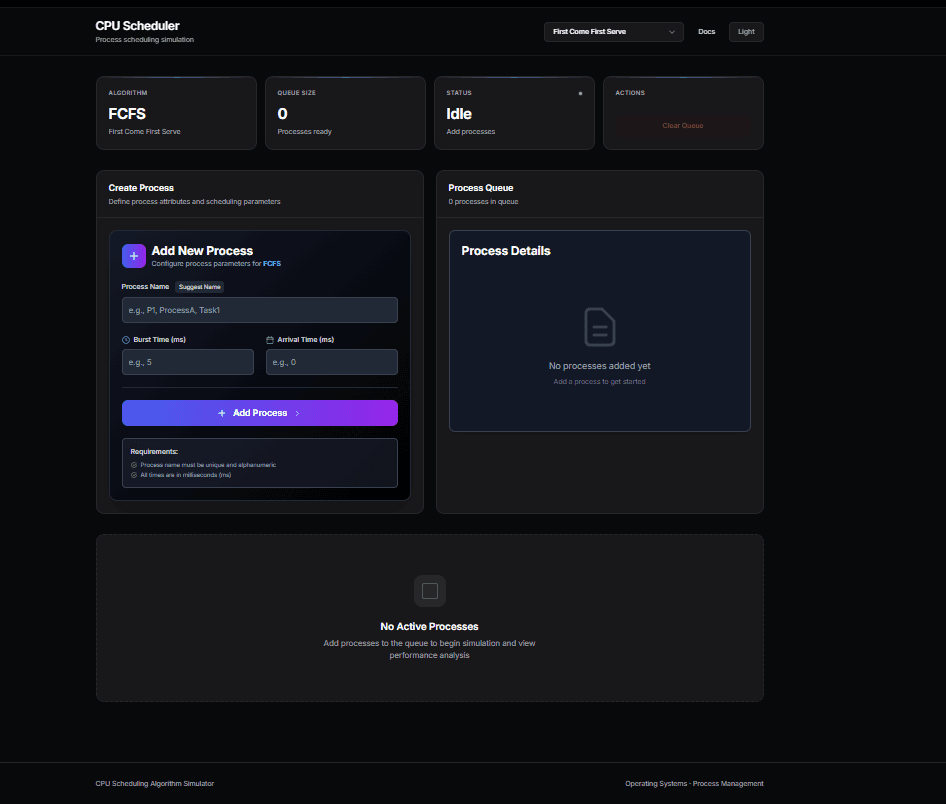Click the clock icon beside Burst Time label
Screen dimensions: 946x804
[125, 339]
